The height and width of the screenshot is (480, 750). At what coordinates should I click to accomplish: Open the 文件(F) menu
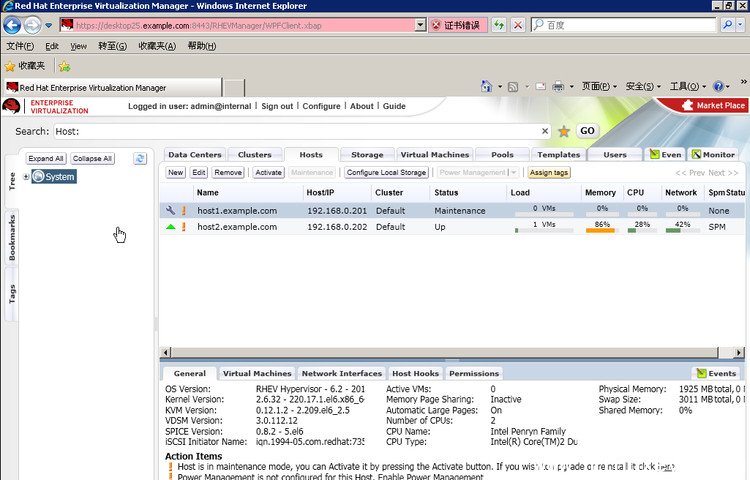(x=20, y=46)
